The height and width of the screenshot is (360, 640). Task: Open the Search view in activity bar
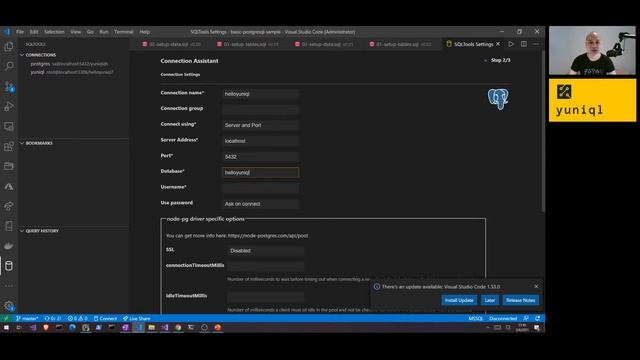coord(9,66)
